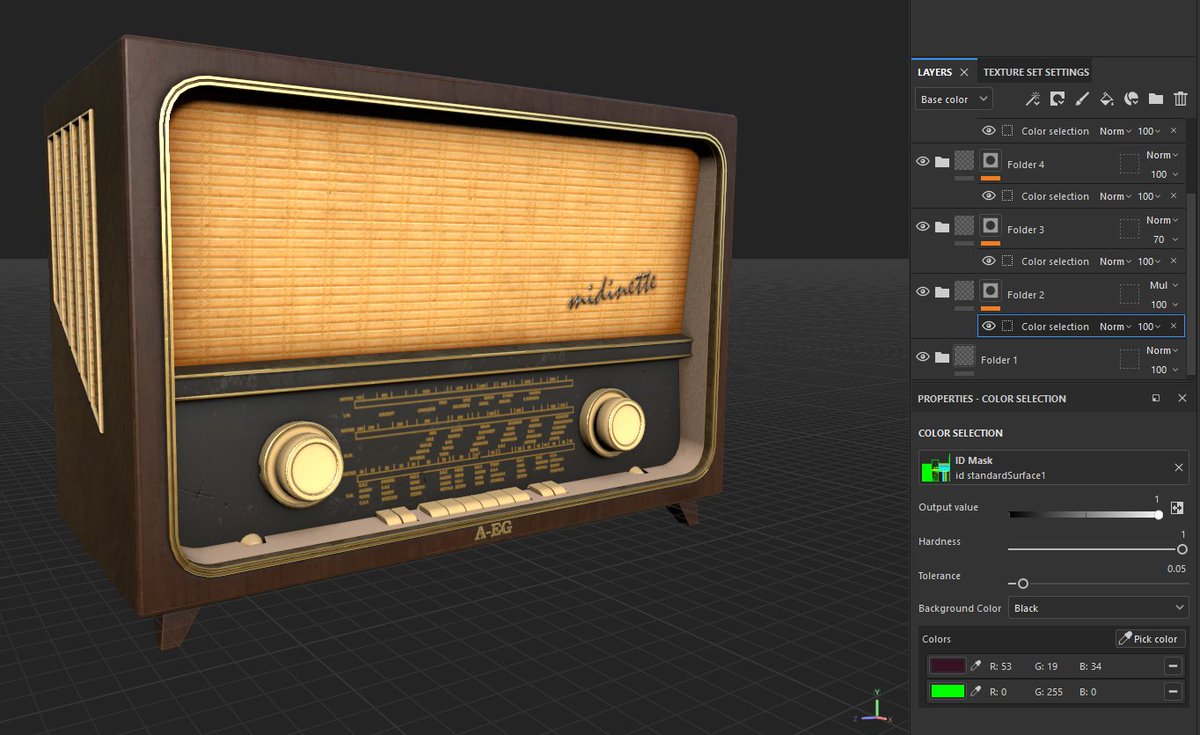Screen dimensions: 1200x735
Task: Hide Folder 4 with its eye icon
Action: pos(922,162)
